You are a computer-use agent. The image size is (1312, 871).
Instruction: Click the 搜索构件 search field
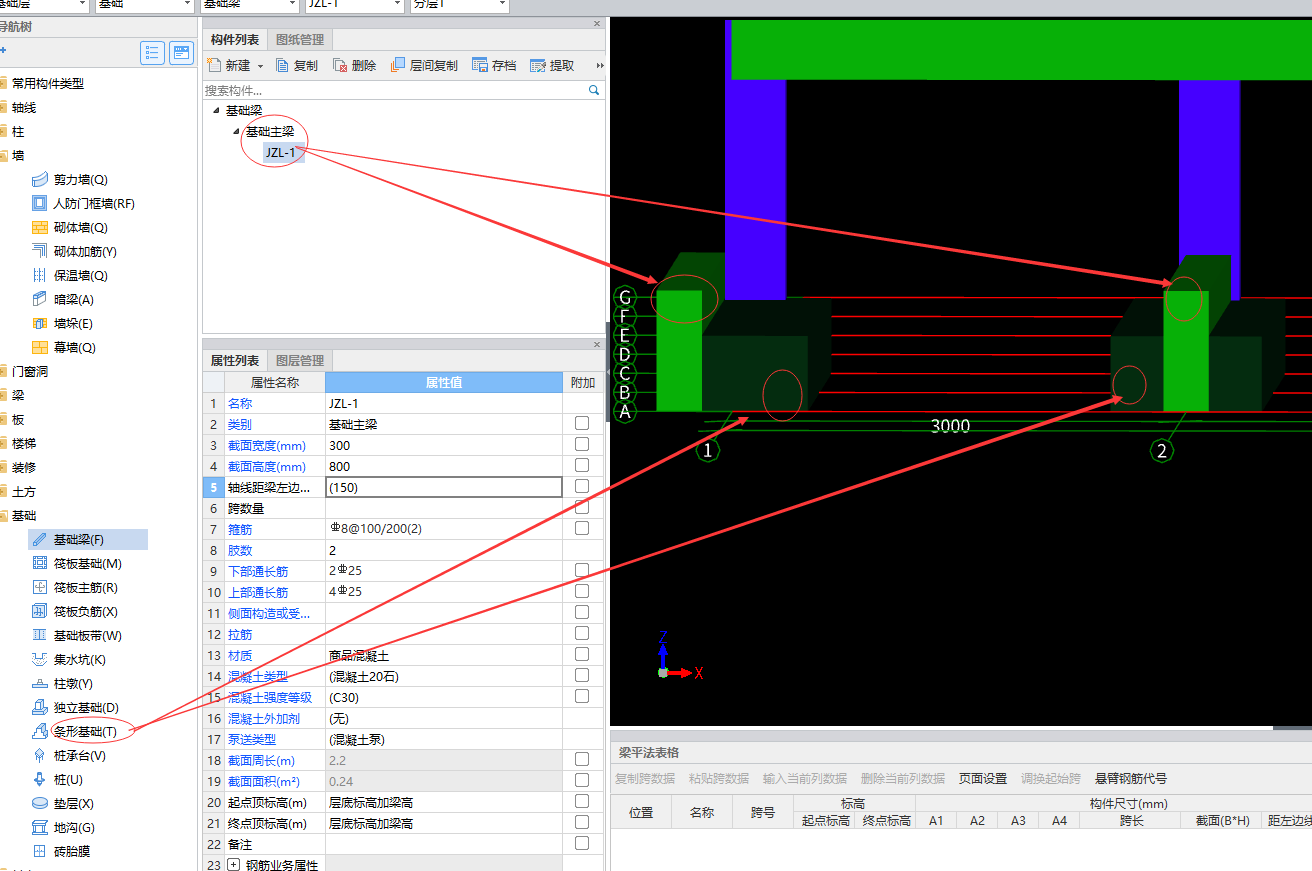click(395, 90)
